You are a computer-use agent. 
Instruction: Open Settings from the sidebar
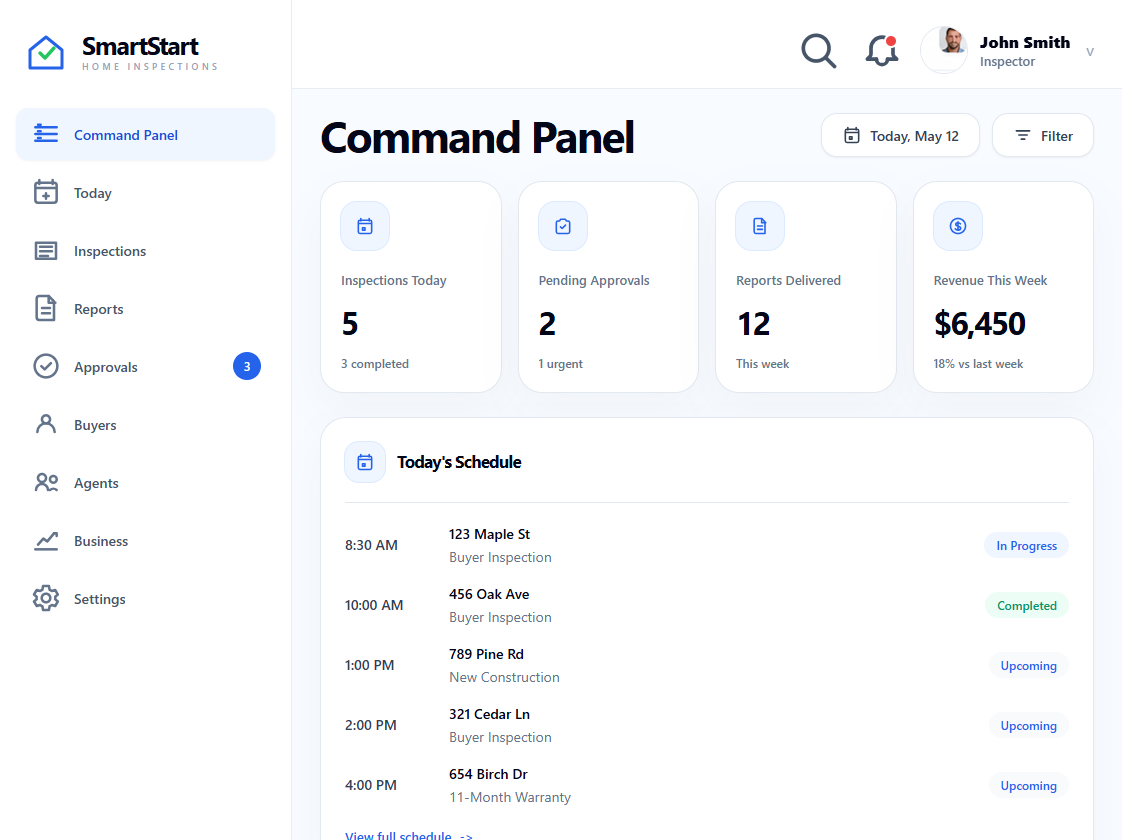(145, 598)
